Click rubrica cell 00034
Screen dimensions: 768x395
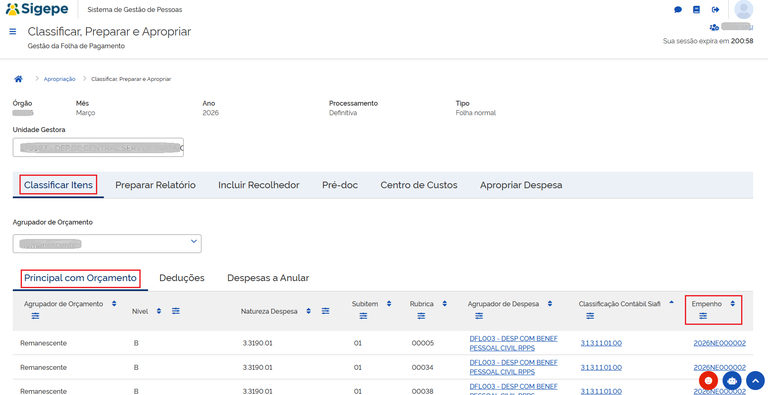pos(423,367)
